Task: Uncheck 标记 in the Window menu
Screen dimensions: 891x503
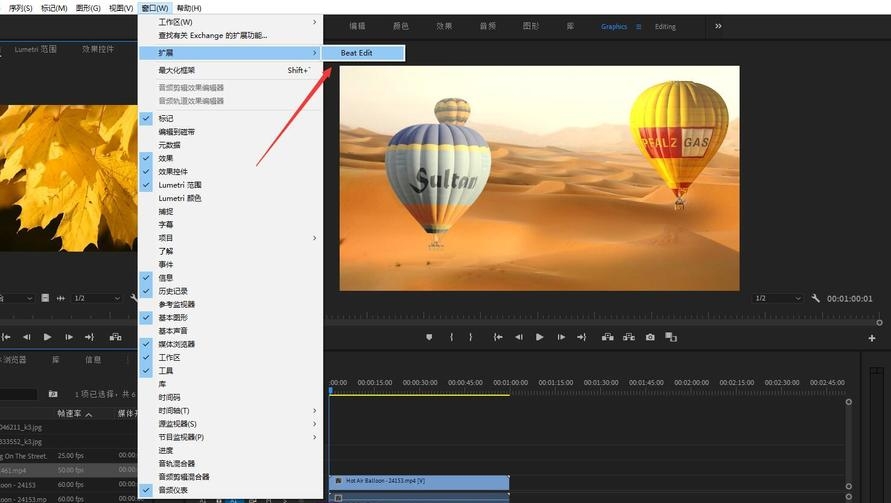Action: click(146, 118)
